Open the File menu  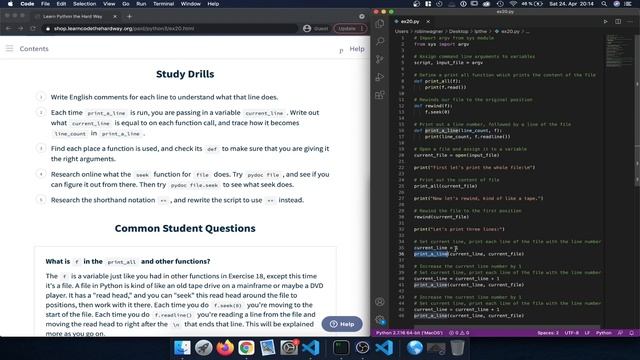point(45,4)
